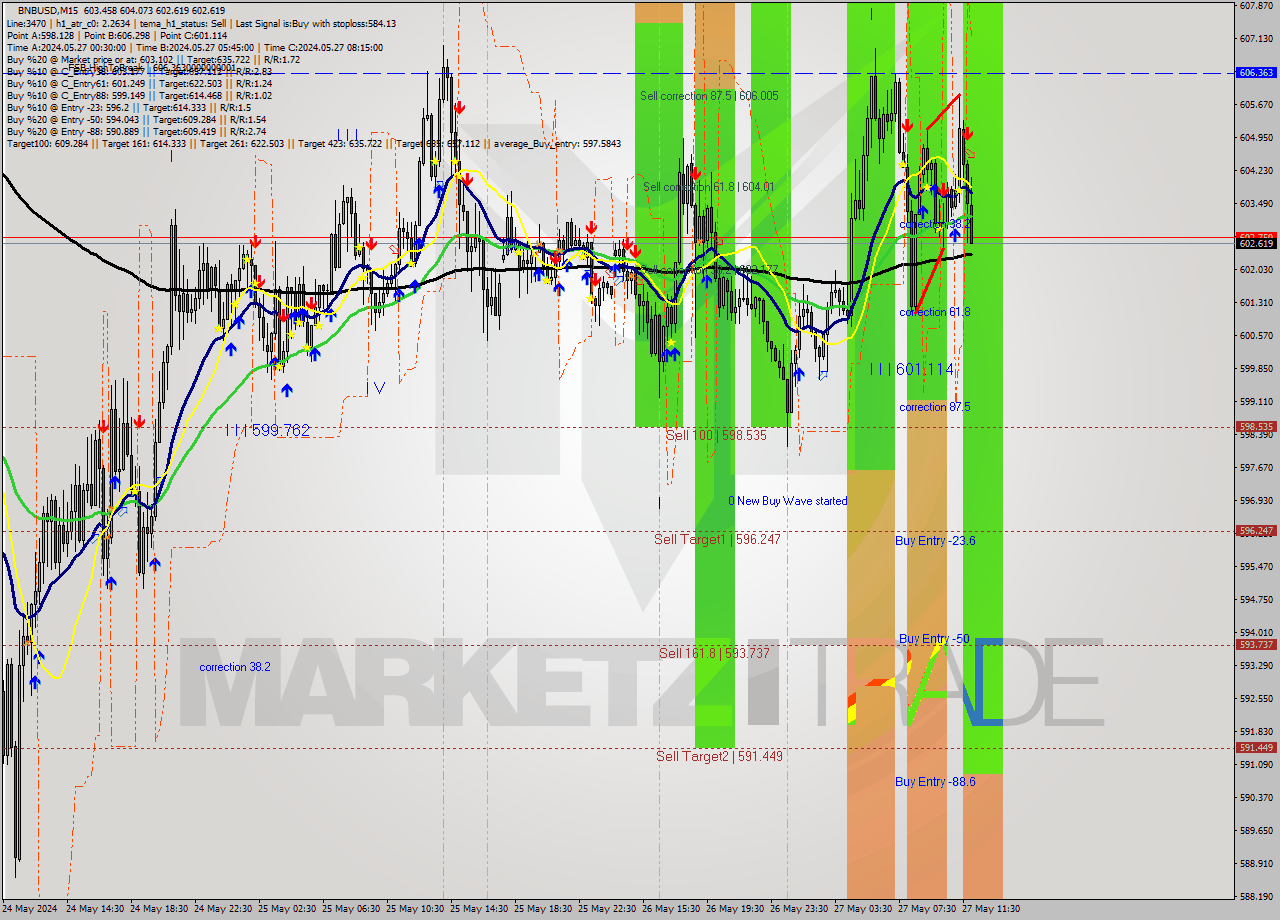This screenshot has height=920, width=1280.
Task: Click the 'I I I 601.114' wave label
Action: coord(911,369)
